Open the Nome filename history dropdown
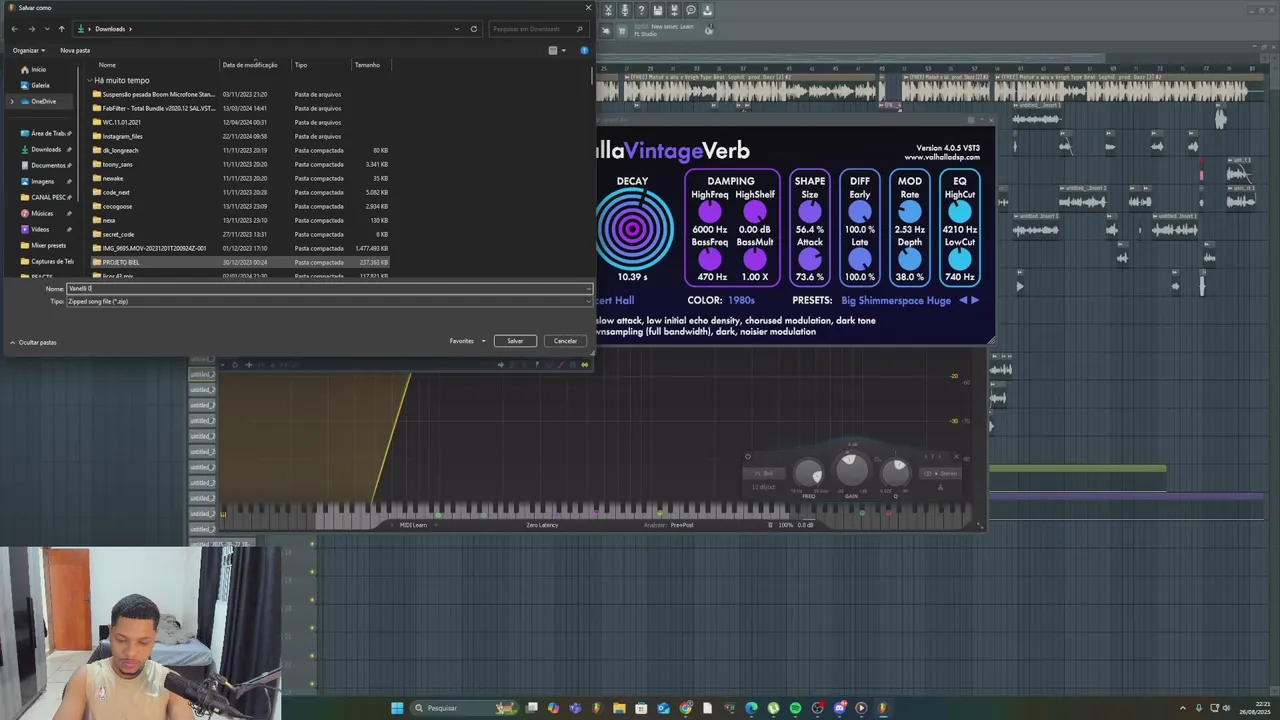 click(x=587, y=289)
